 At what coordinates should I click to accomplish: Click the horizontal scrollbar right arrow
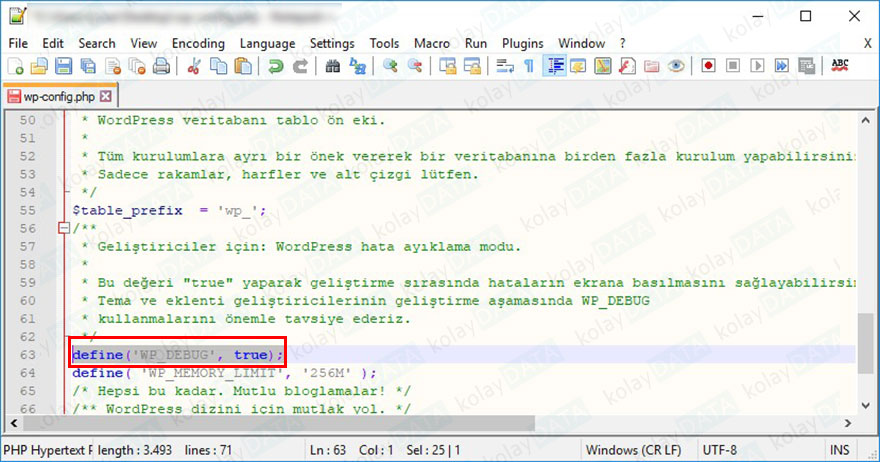tap(847, 423)
